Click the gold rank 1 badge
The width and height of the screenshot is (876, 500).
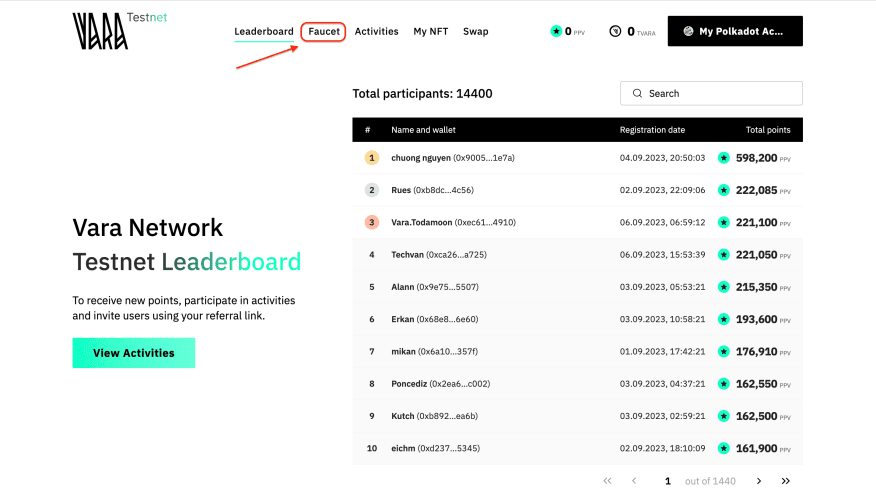372,158
